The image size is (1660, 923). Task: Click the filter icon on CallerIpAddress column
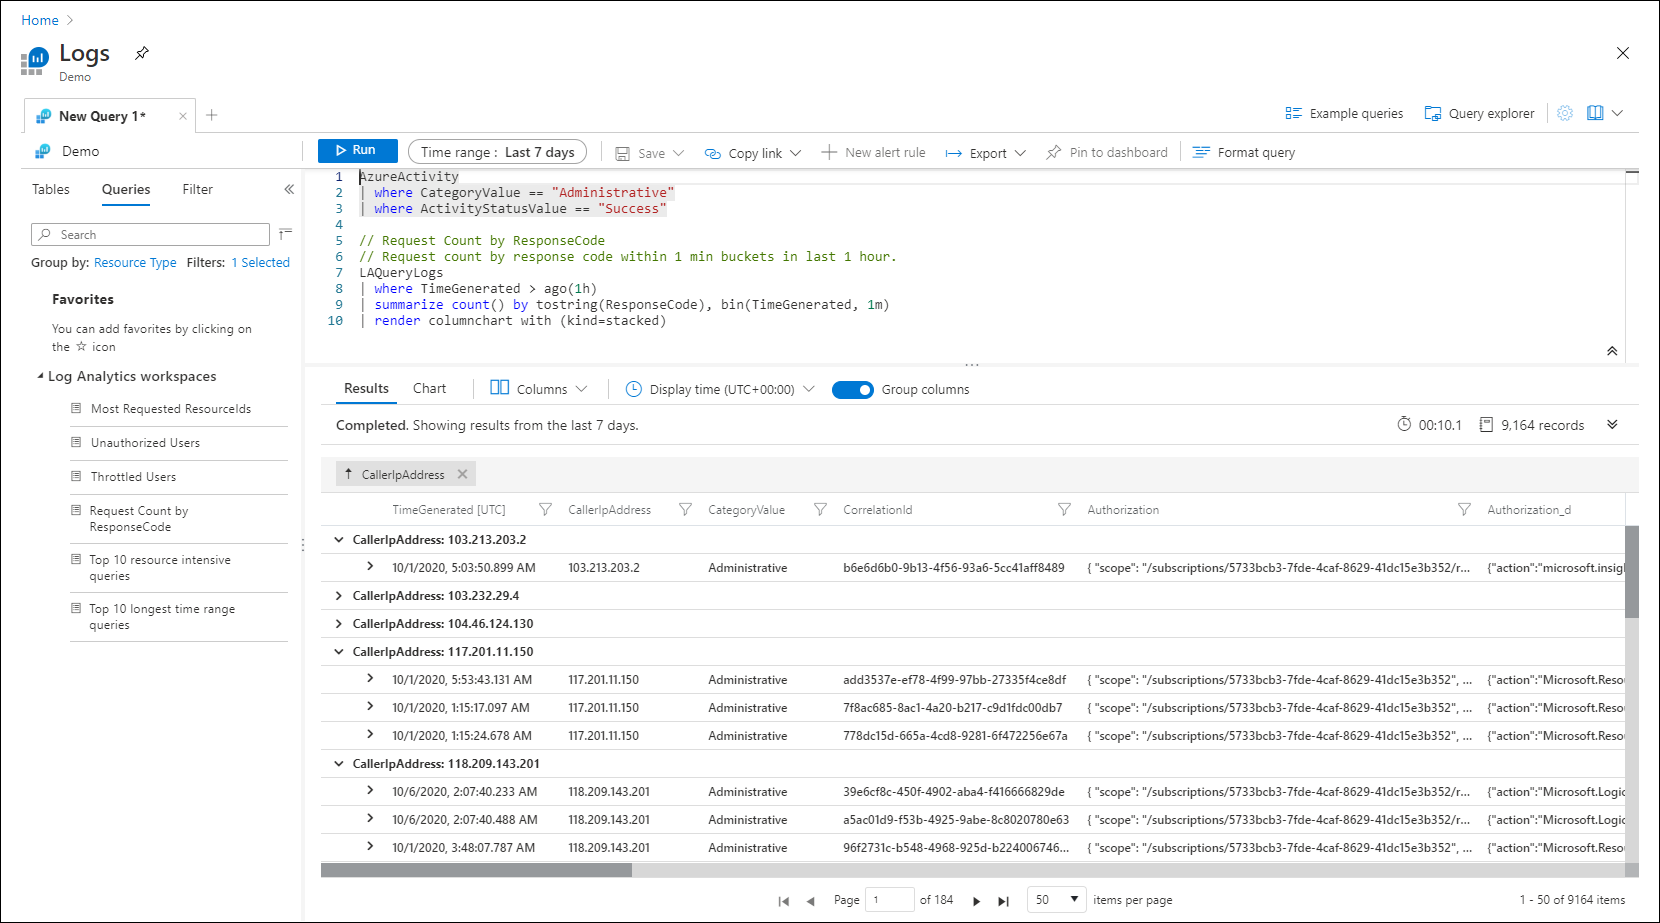(x=685, y=510)
